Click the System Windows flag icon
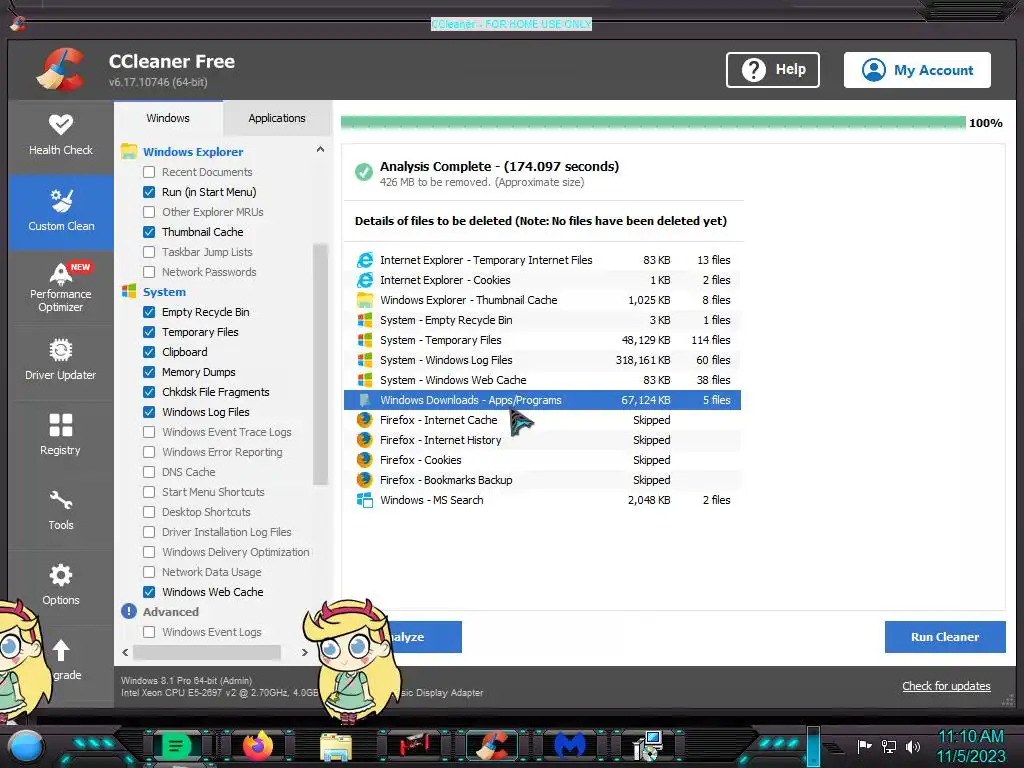Viewport: 1024px width, 768px height. coord(129,292)
